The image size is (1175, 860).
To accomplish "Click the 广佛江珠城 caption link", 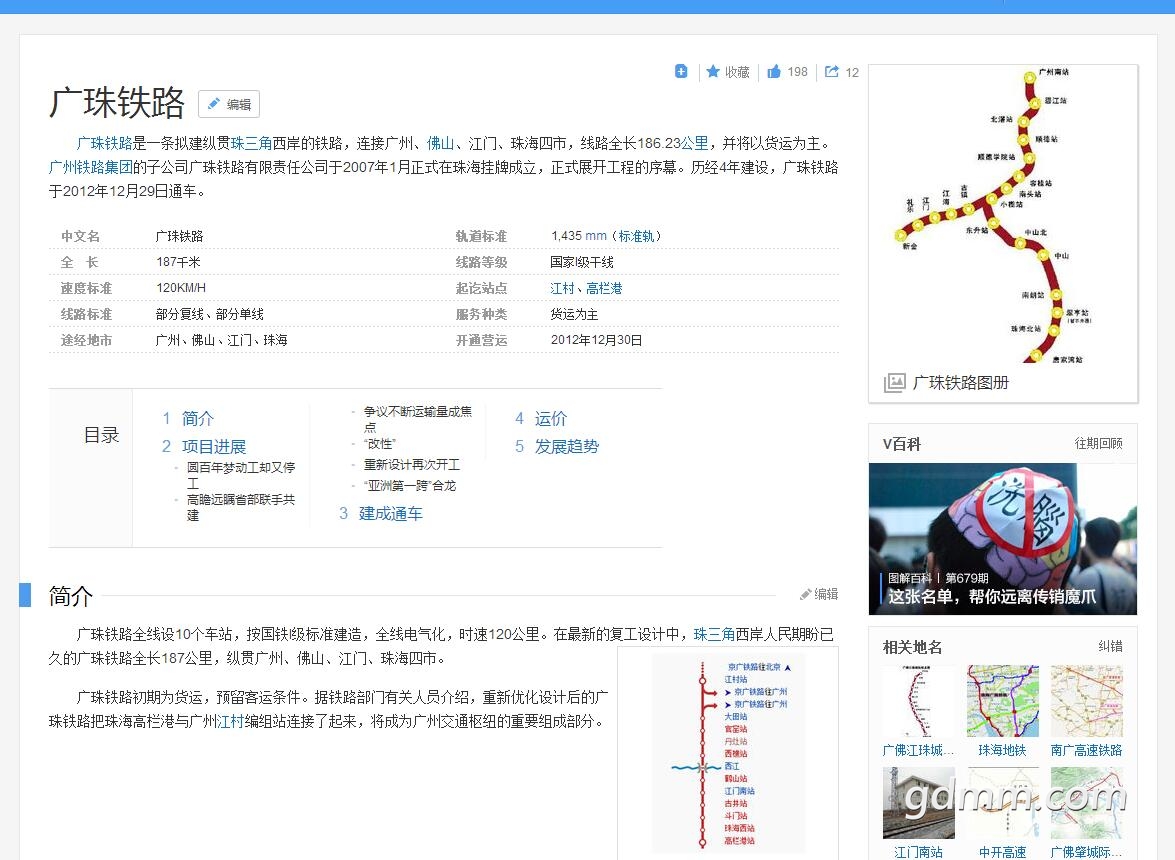I will click(918, 750).
